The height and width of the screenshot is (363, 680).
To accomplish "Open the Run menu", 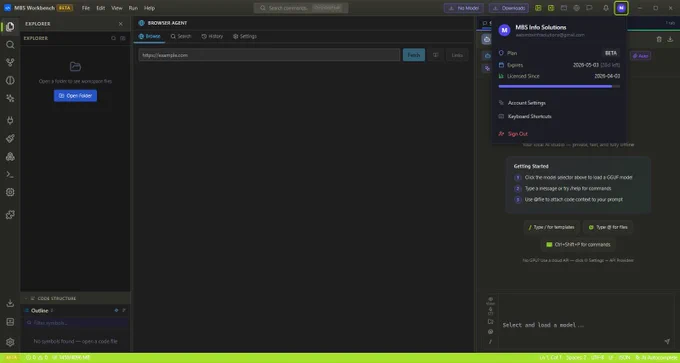I will pyautogui.click(x=133, y=8).
